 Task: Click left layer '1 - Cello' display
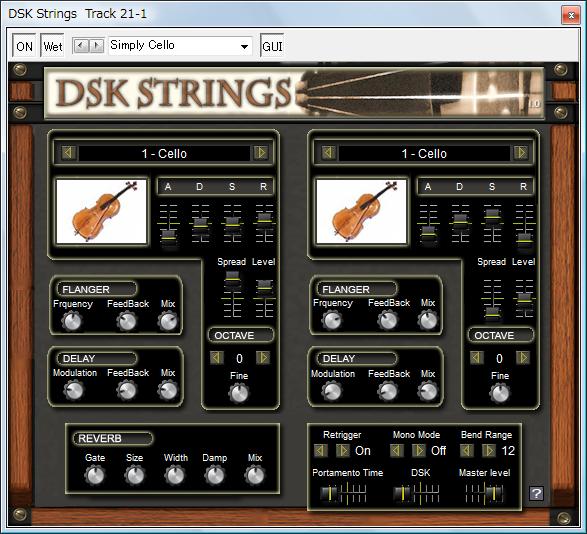coord(164,153)
